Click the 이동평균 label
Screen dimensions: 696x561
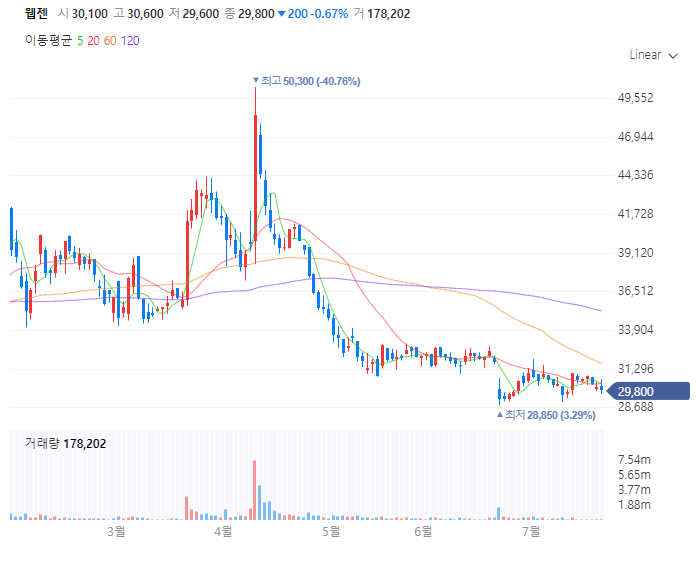click(48, 41)
